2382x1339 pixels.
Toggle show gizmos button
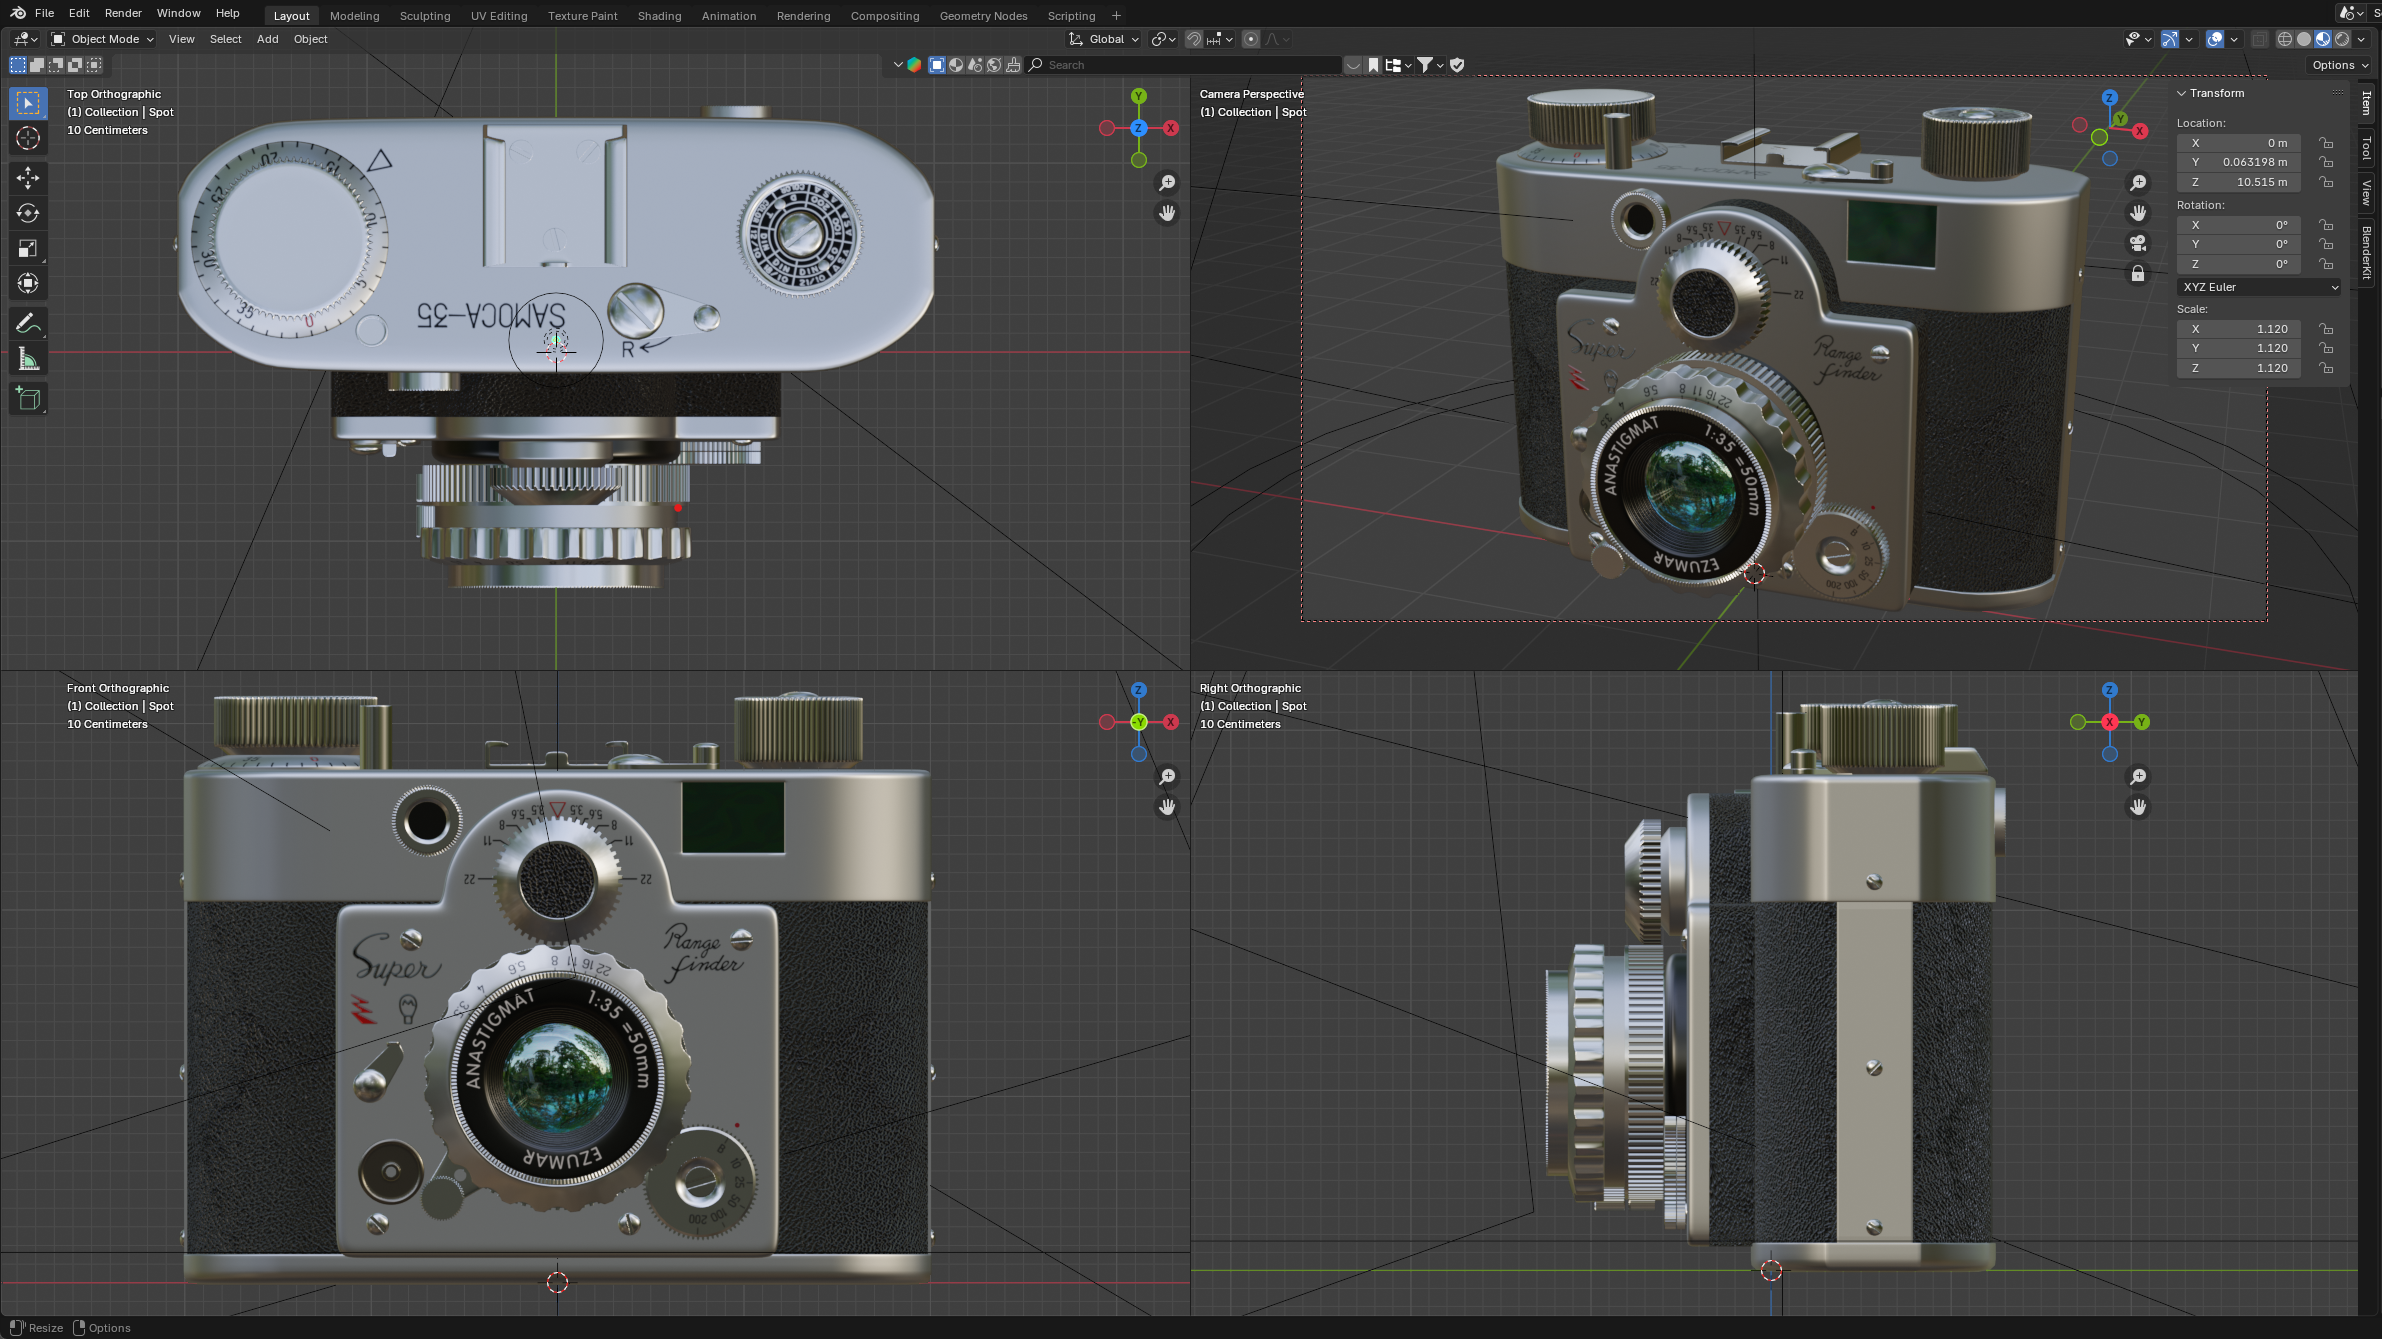2169,39
